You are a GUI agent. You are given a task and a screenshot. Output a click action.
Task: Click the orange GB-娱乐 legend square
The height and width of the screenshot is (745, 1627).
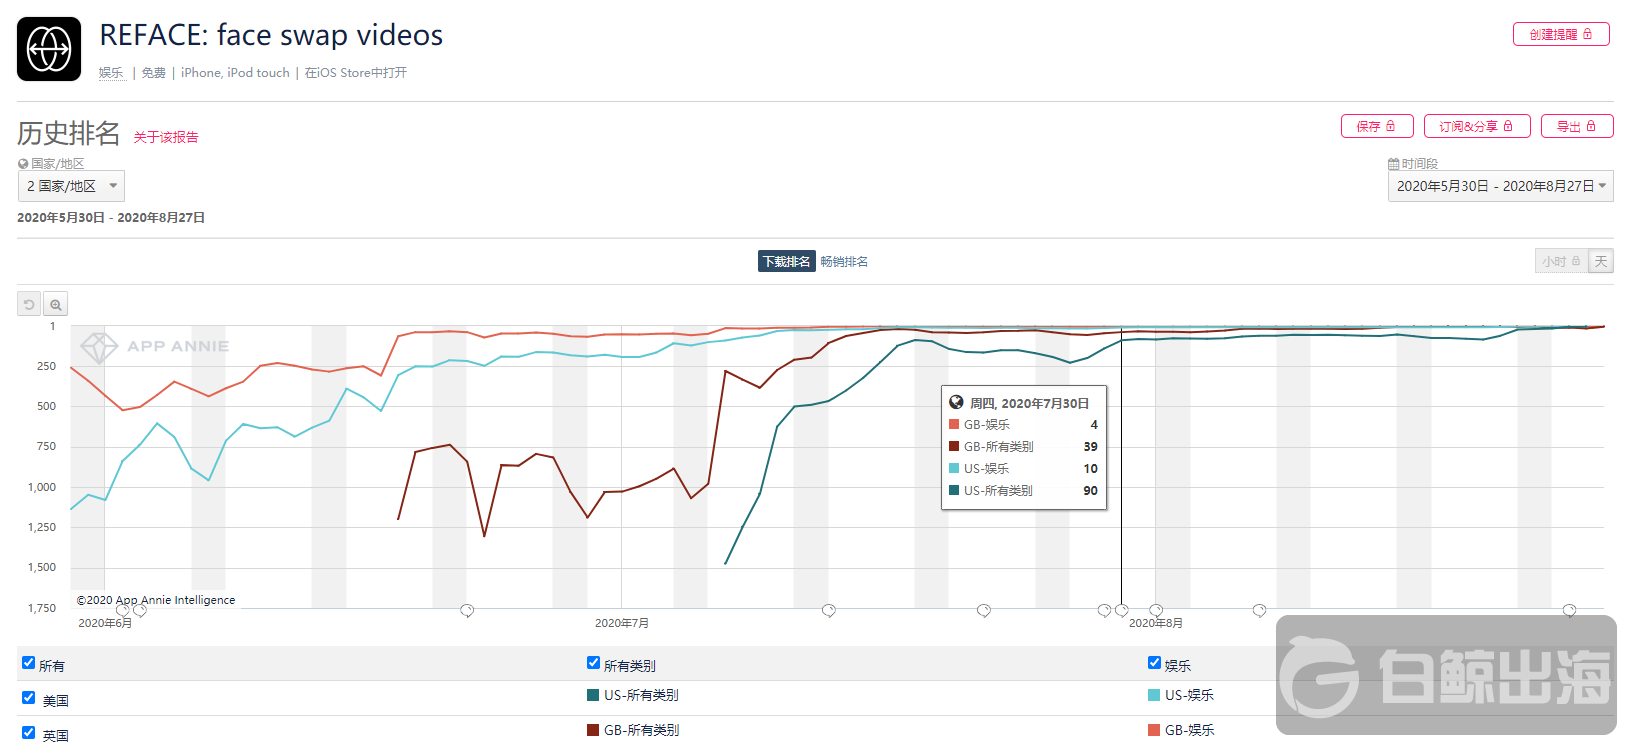1154,730
